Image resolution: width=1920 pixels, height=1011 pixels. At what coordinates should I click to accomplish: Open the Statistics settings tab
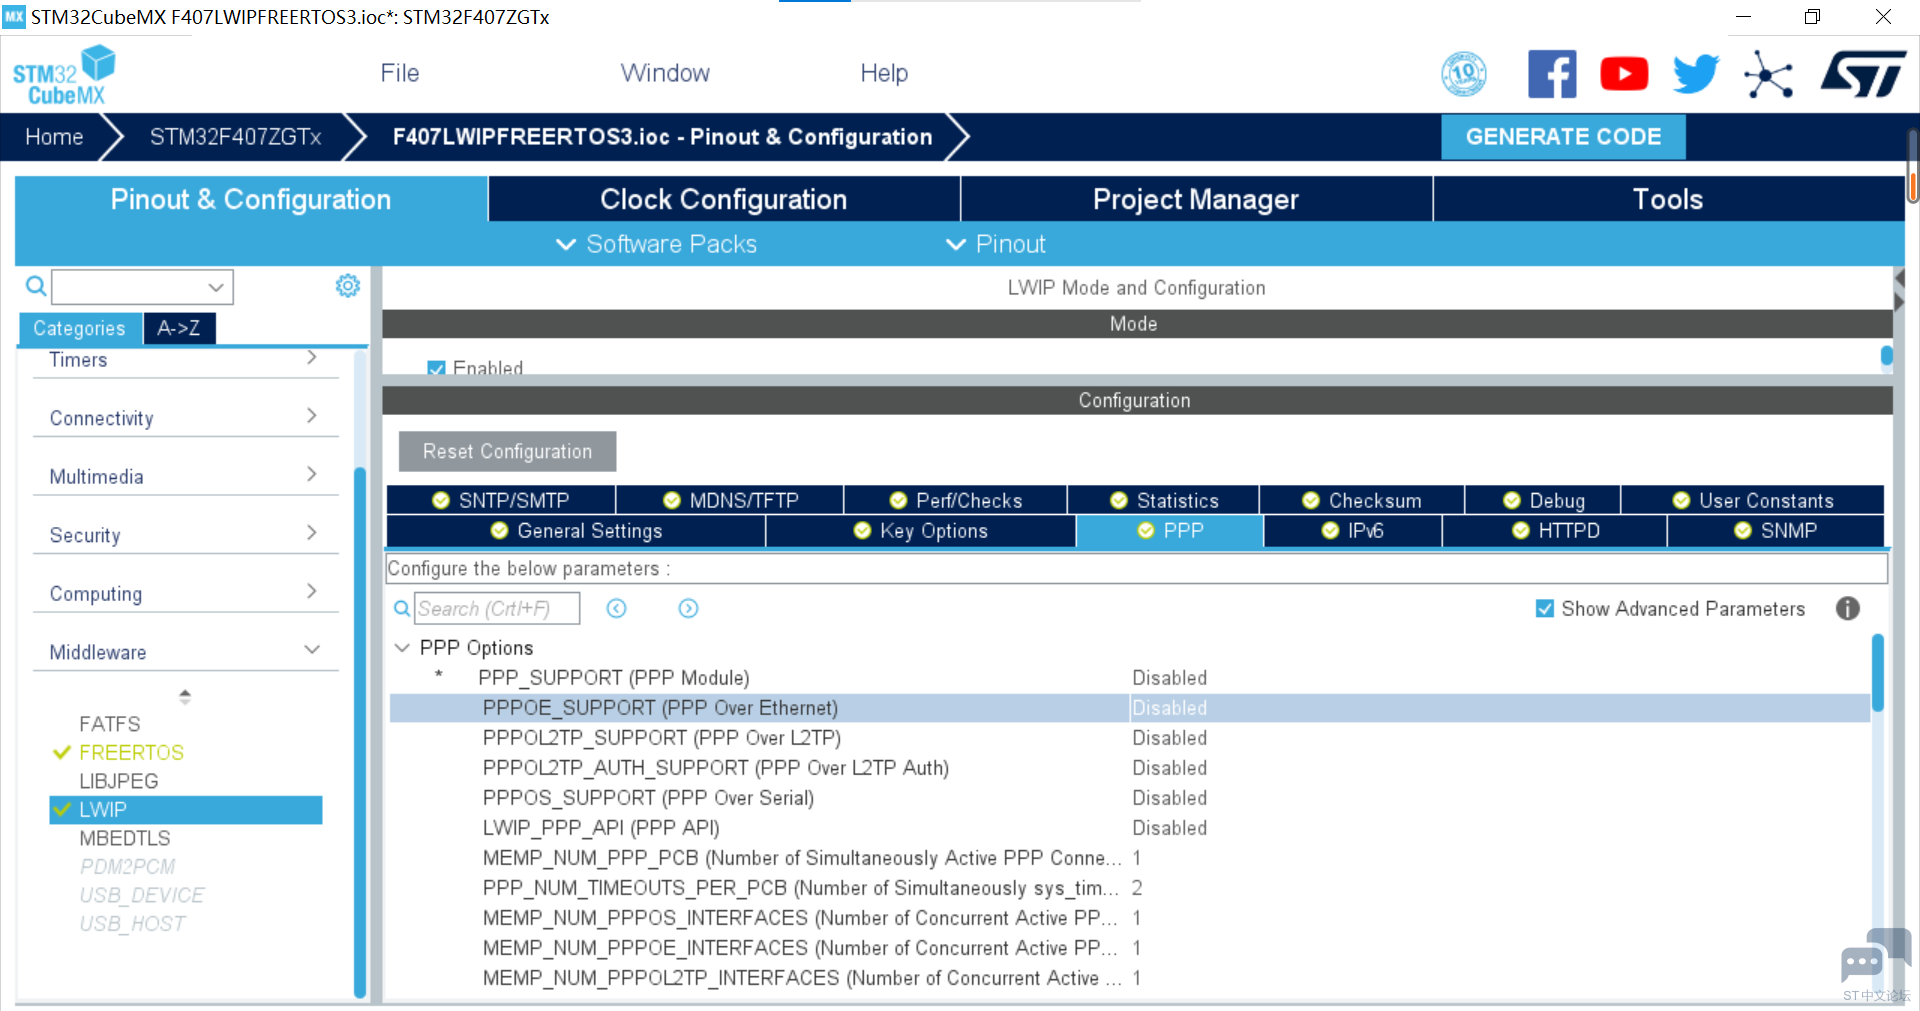tap(1164, 500)
